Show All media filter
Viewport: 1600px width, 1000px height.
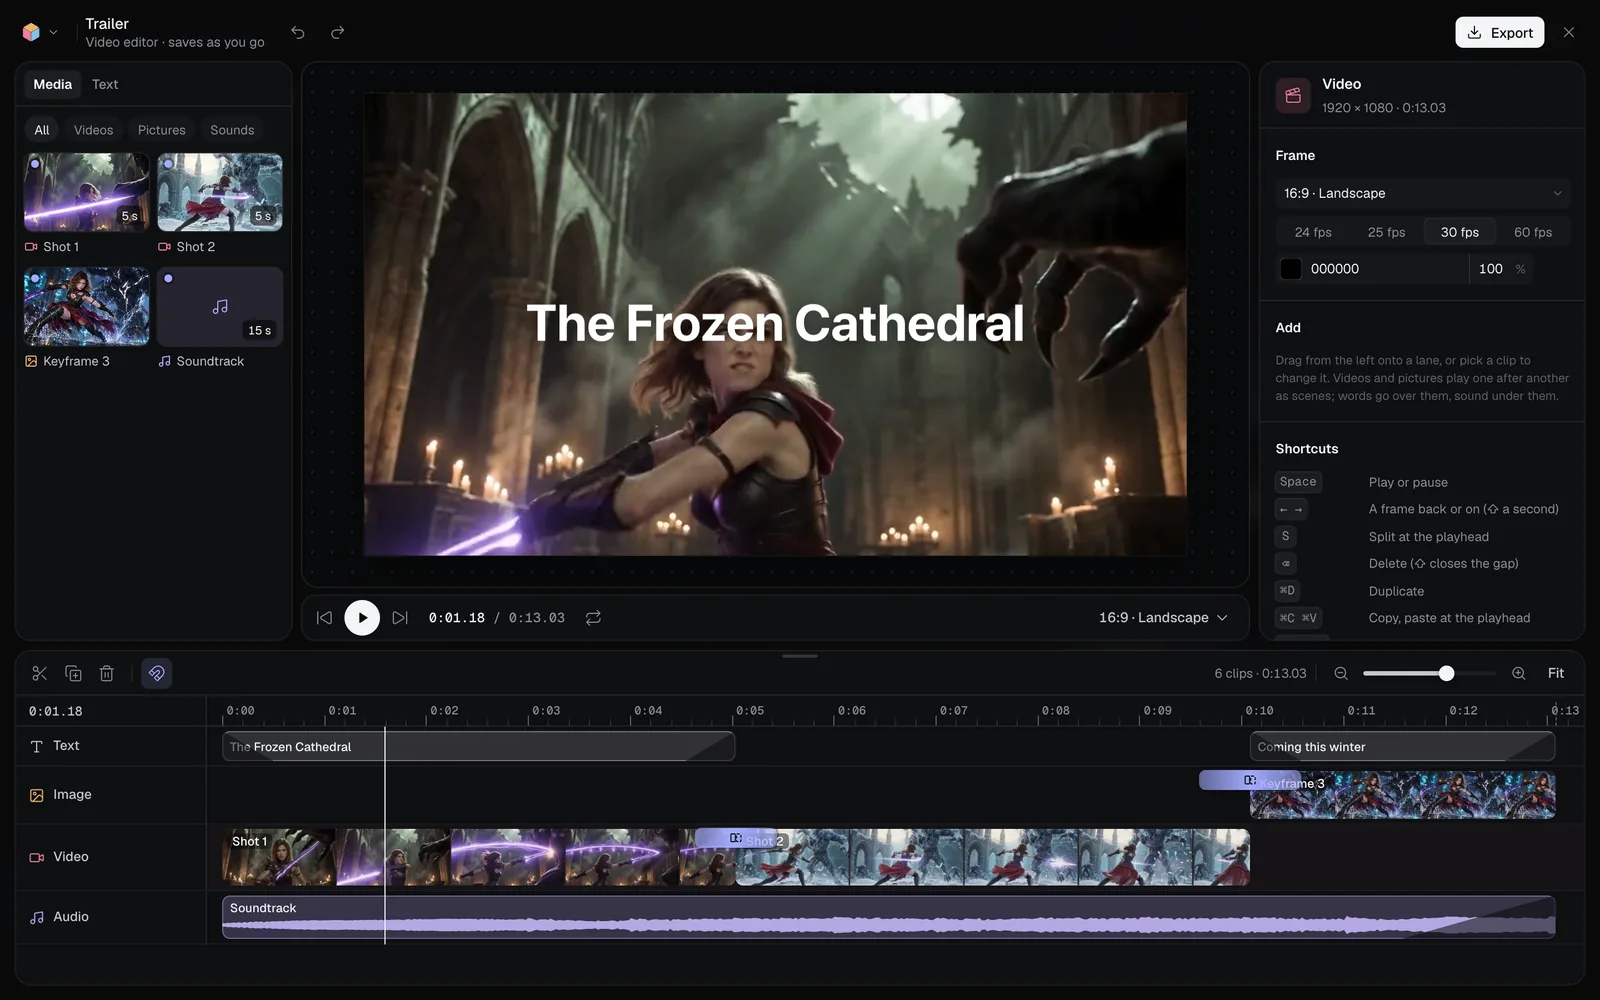tap(42, 130)
